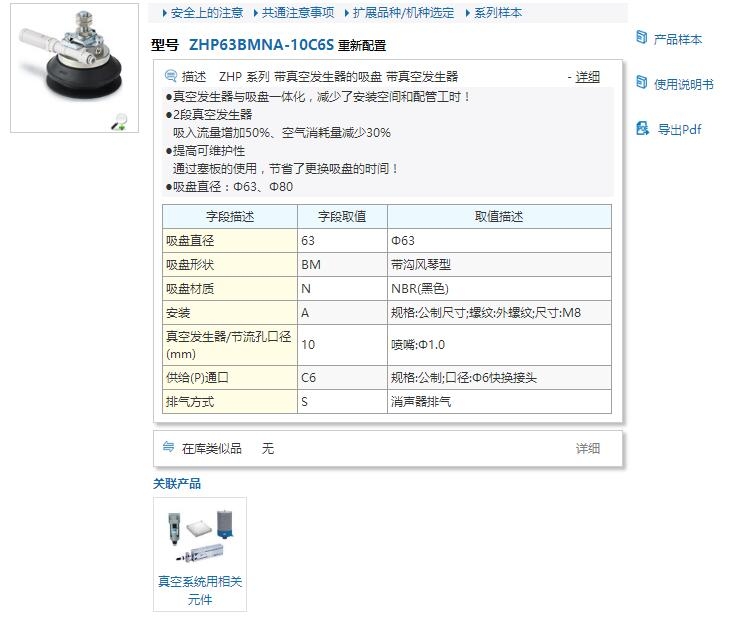The width and height of the screenshot is (746, 638).
Task: Click the 产品样本 catalog icon
Action: (x=641, y=38)
